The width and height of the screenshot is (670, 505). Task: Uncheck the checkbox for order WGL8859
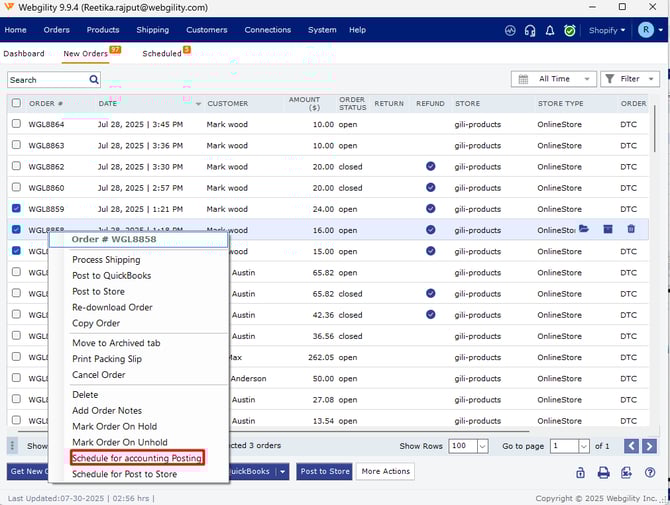coord(15,209)
